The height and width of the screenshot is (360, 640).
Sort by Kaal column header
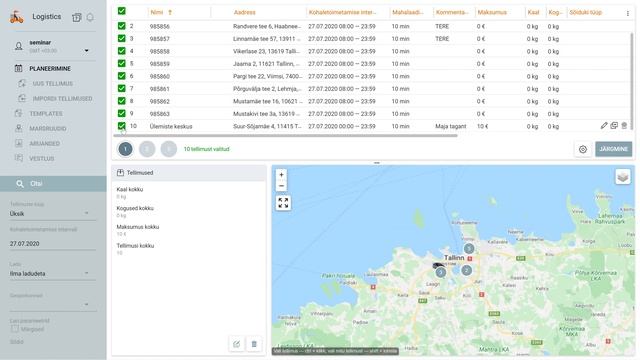pos(533,12)
